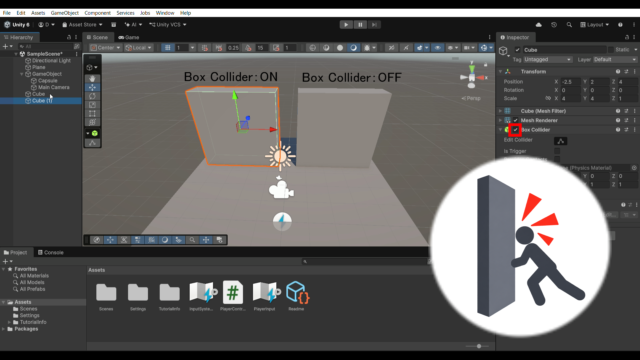Open the GameObject menu
This screenshot has width=640, height=360.
pyautogui.click(x=64, y=13)
